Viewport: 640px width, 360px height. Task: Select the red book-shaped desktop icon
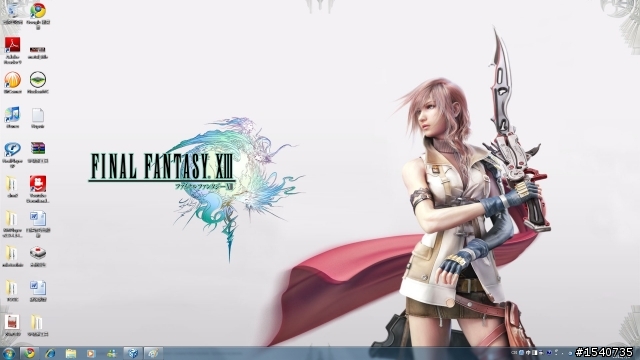click(x=12, y=322)
